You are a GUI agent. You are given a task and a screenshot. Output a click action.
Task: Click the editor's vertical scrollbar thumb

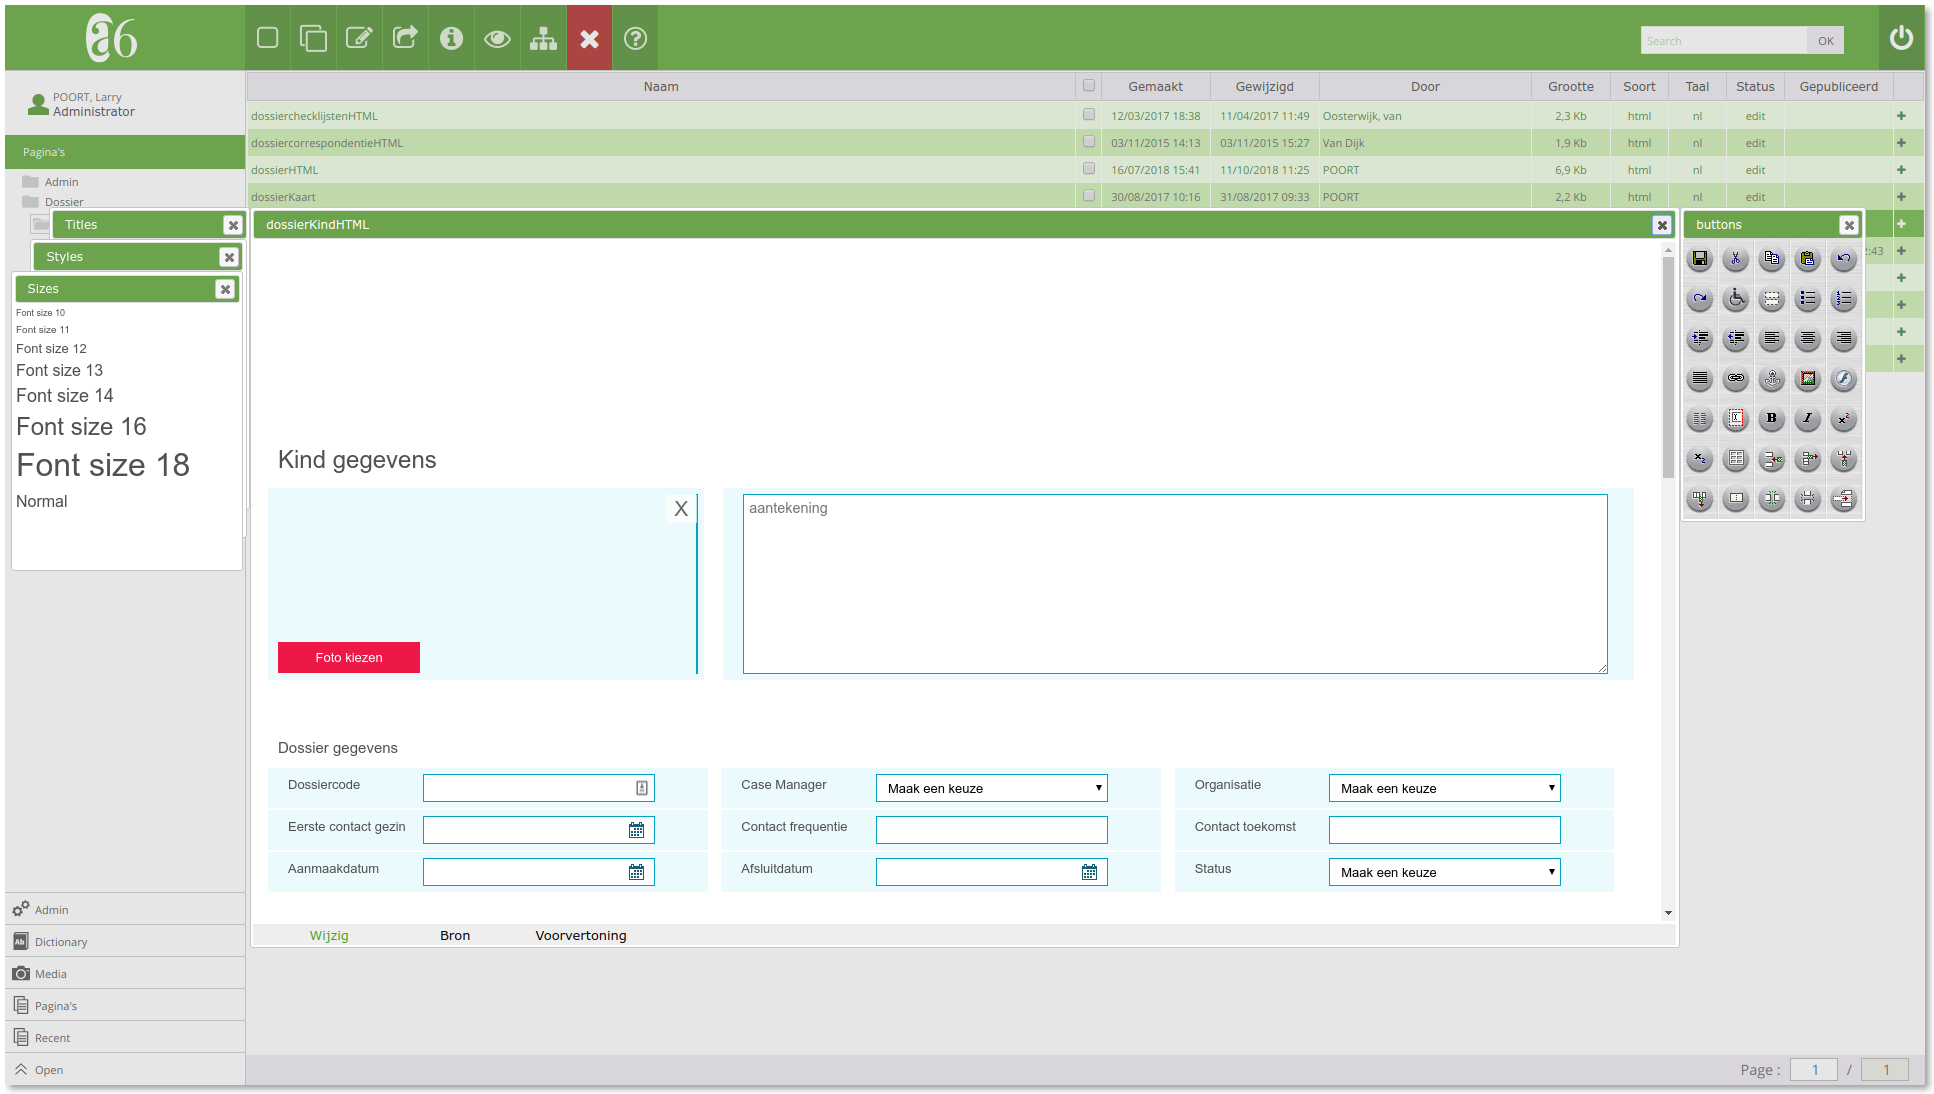click(x=1668, y=366)
